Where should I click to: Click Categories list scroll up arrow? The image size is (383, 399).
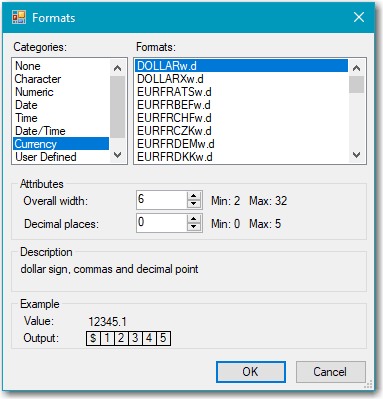pyautogui.click(x=117, y=68)
